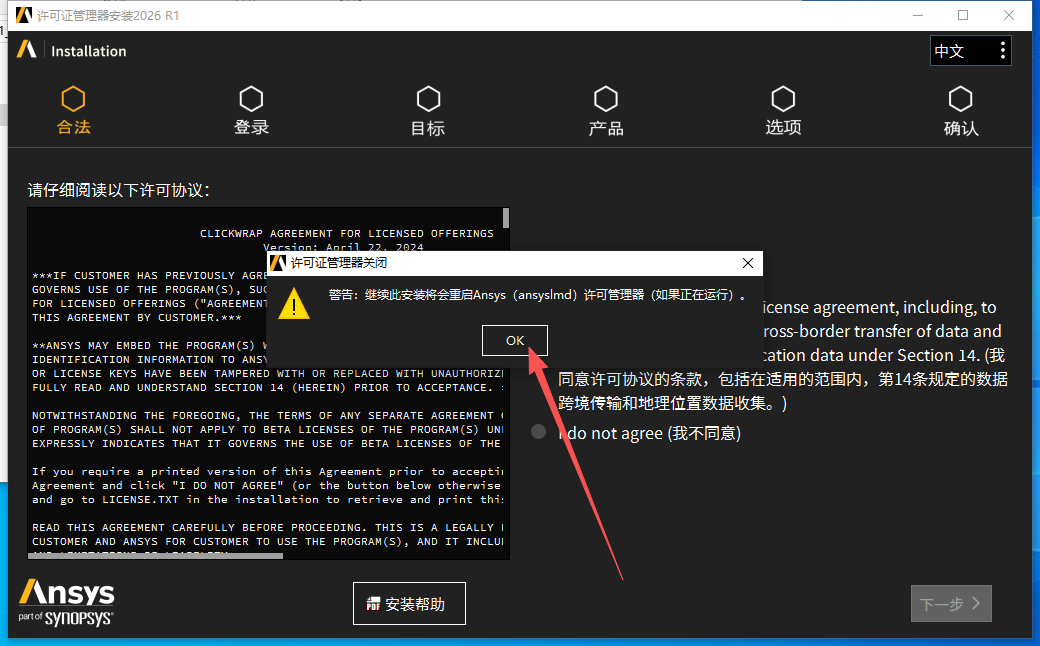Click the 产品 step hexagon icon
The height and width of the screenshot is (646, 1040).
point(605,99)
